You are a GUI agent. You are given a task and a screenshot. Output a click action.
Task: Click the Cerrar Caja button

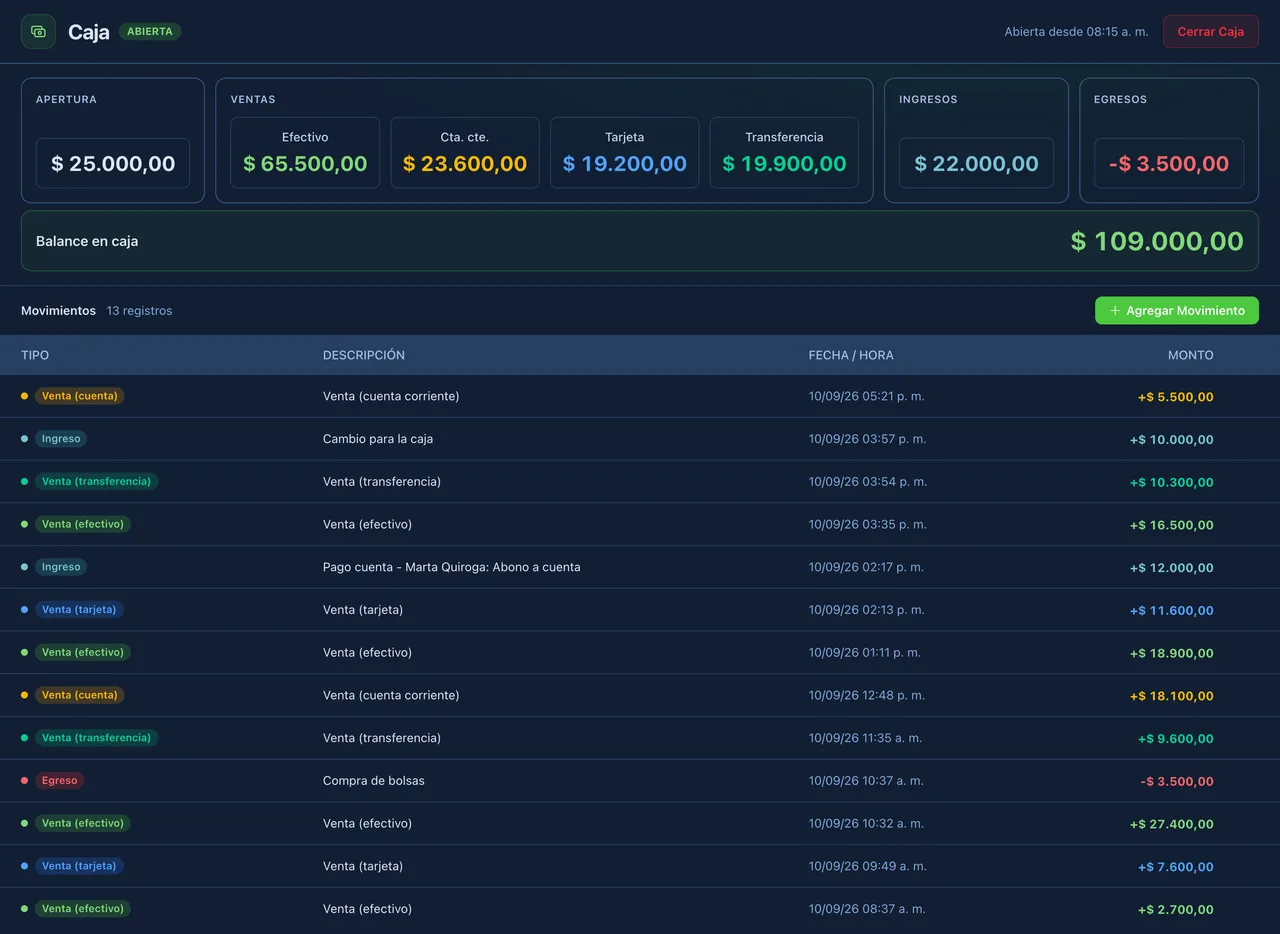coord(1210,32)
